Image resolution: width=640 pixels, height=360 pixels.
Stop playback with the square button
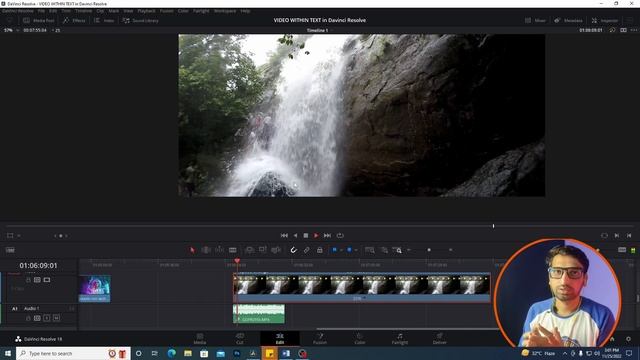click(x=306, y=236)
